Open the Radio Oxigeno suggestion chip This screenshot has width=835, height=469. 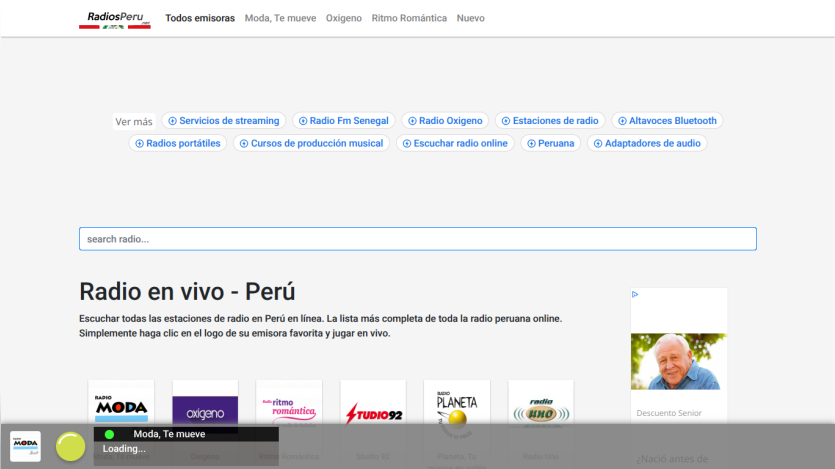(x=445, y=121)
